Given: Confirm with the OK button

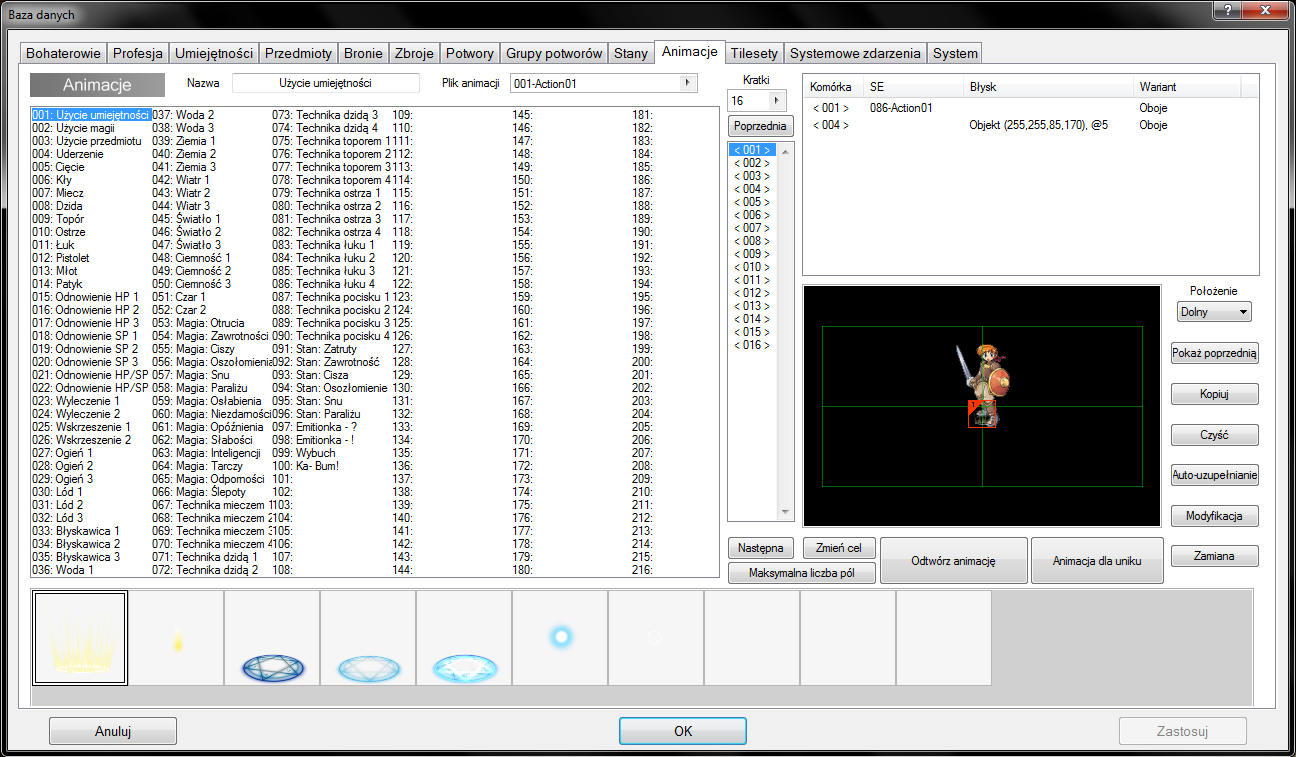Looking at the screenshot, I should (683, 731).
